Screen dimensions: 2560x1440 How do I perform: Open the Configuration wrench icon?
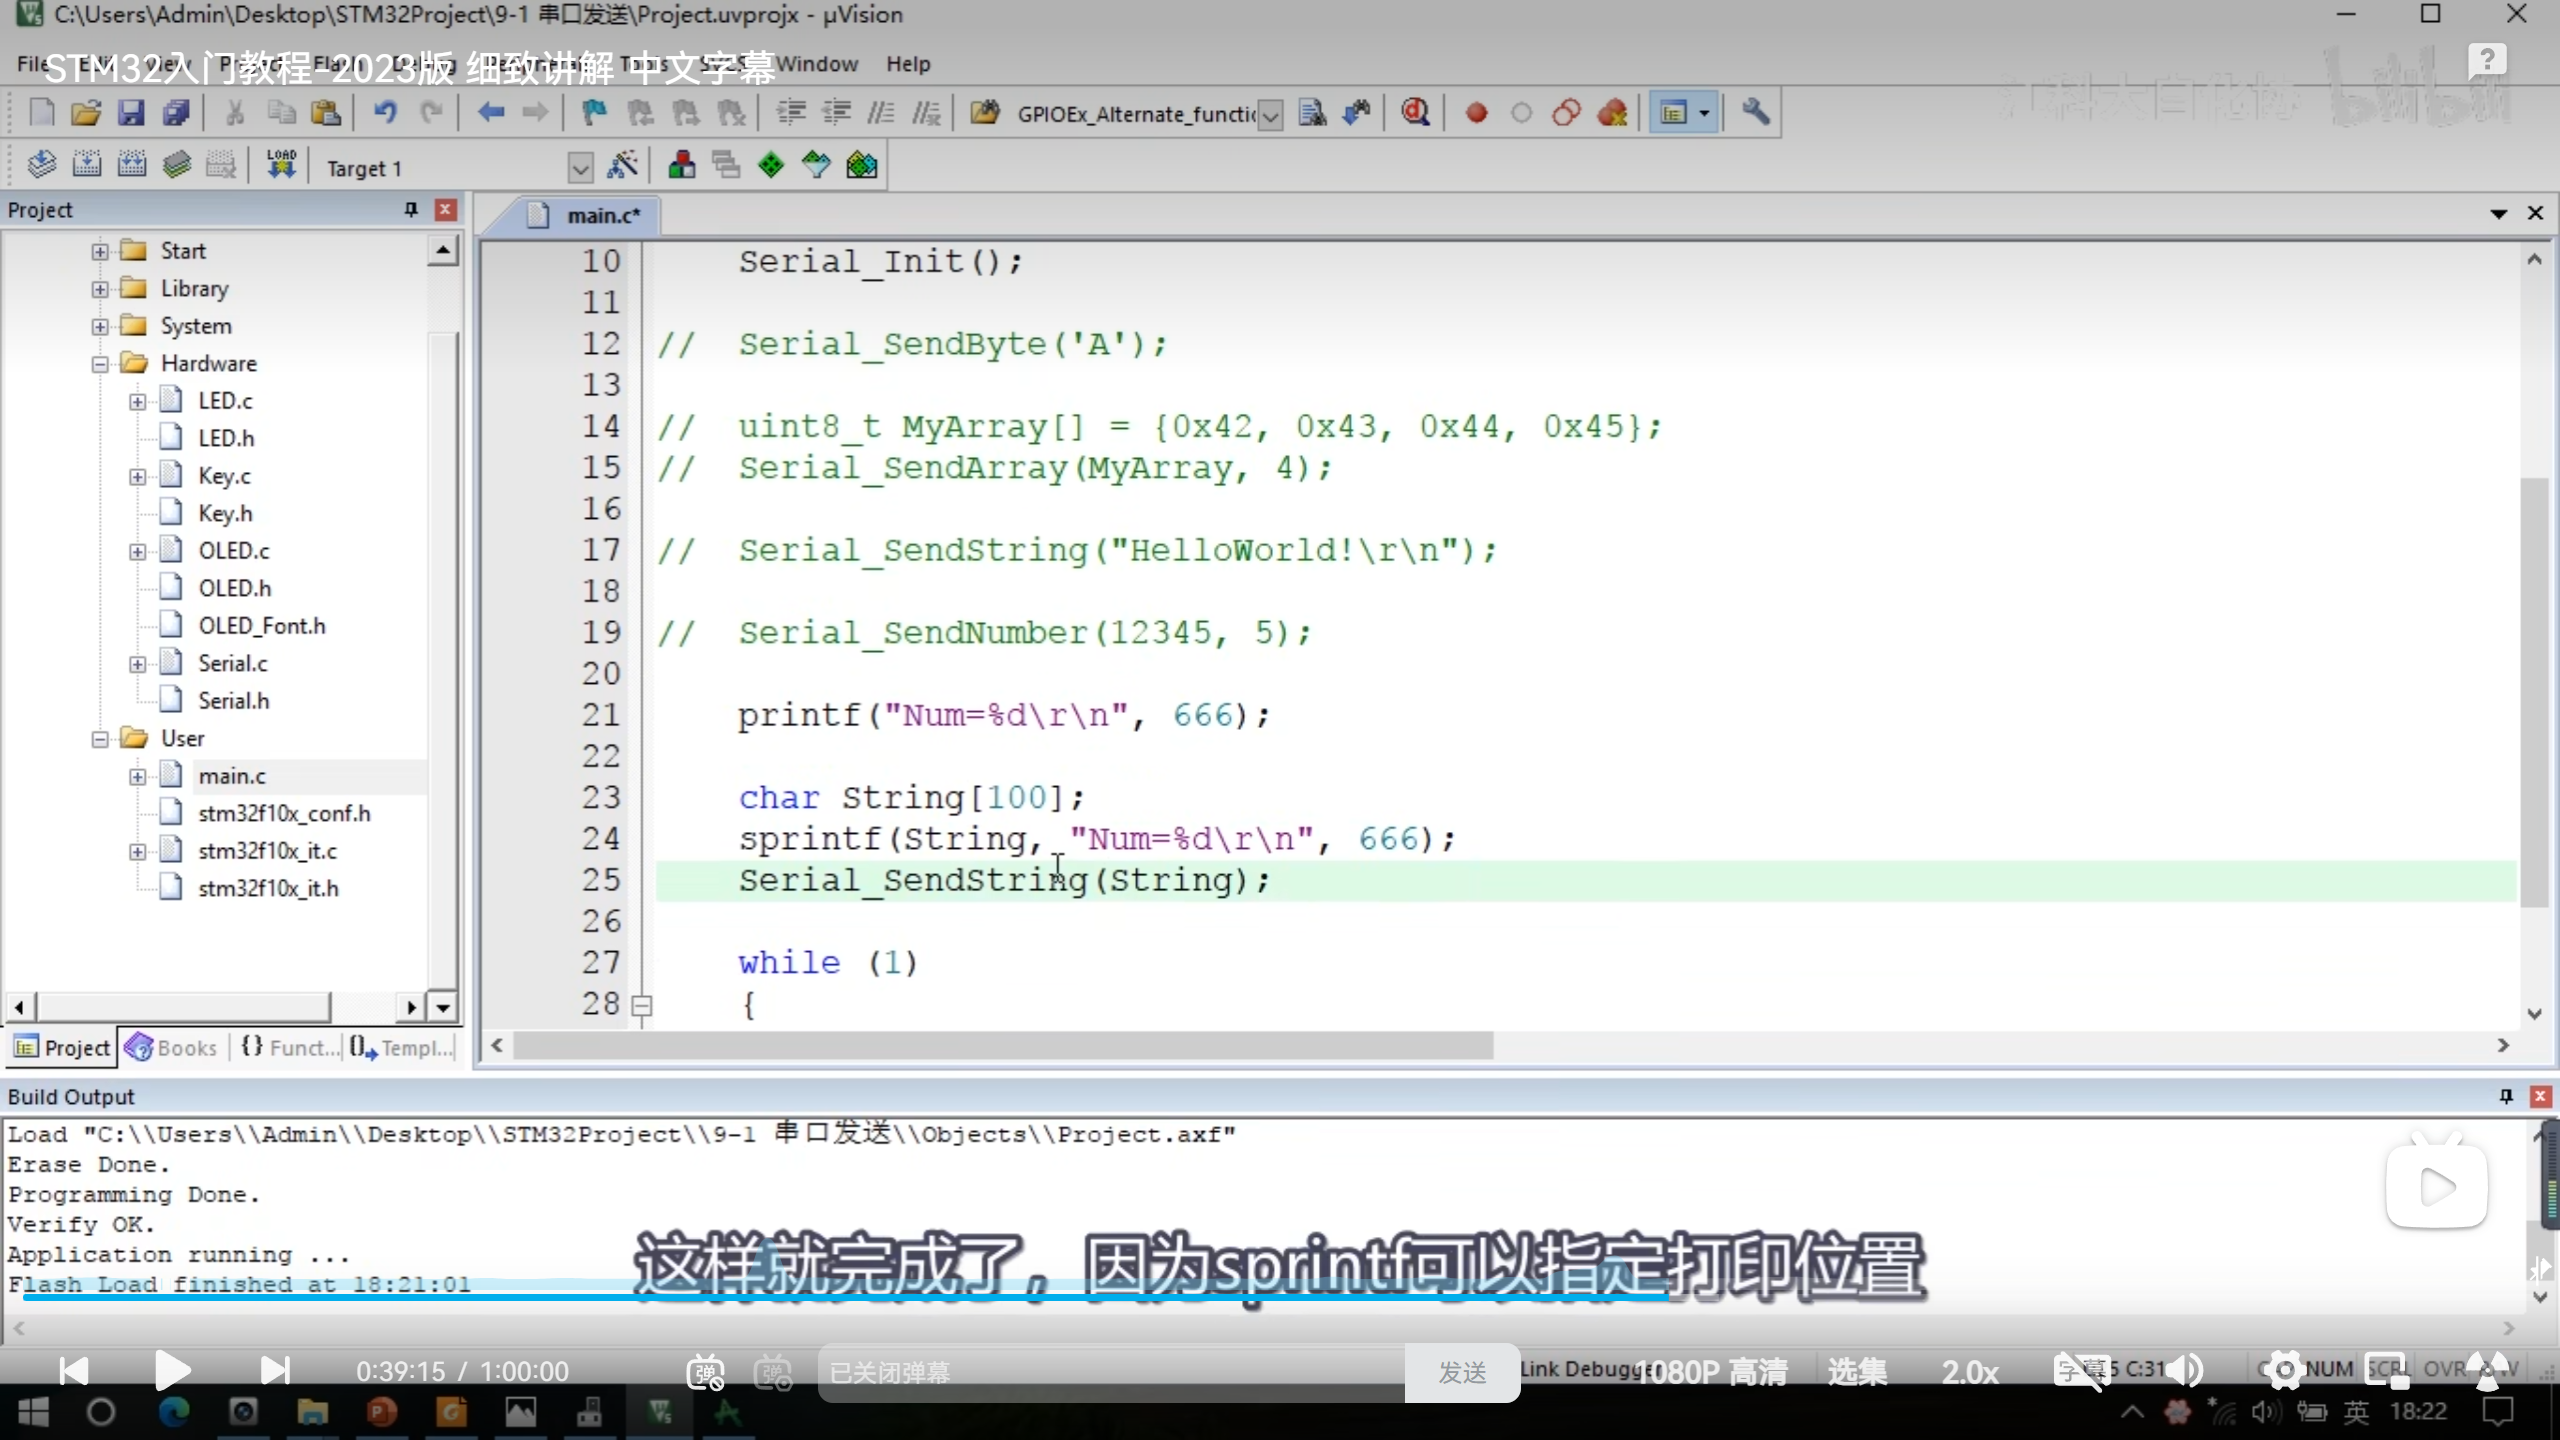[1755, 113]
